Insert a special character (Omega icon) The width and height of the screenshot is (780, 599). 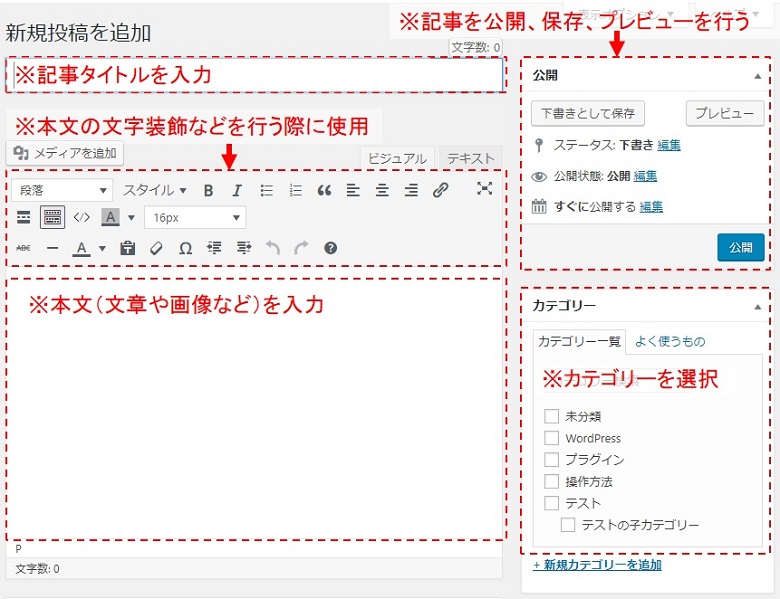(x=185, y=248)
